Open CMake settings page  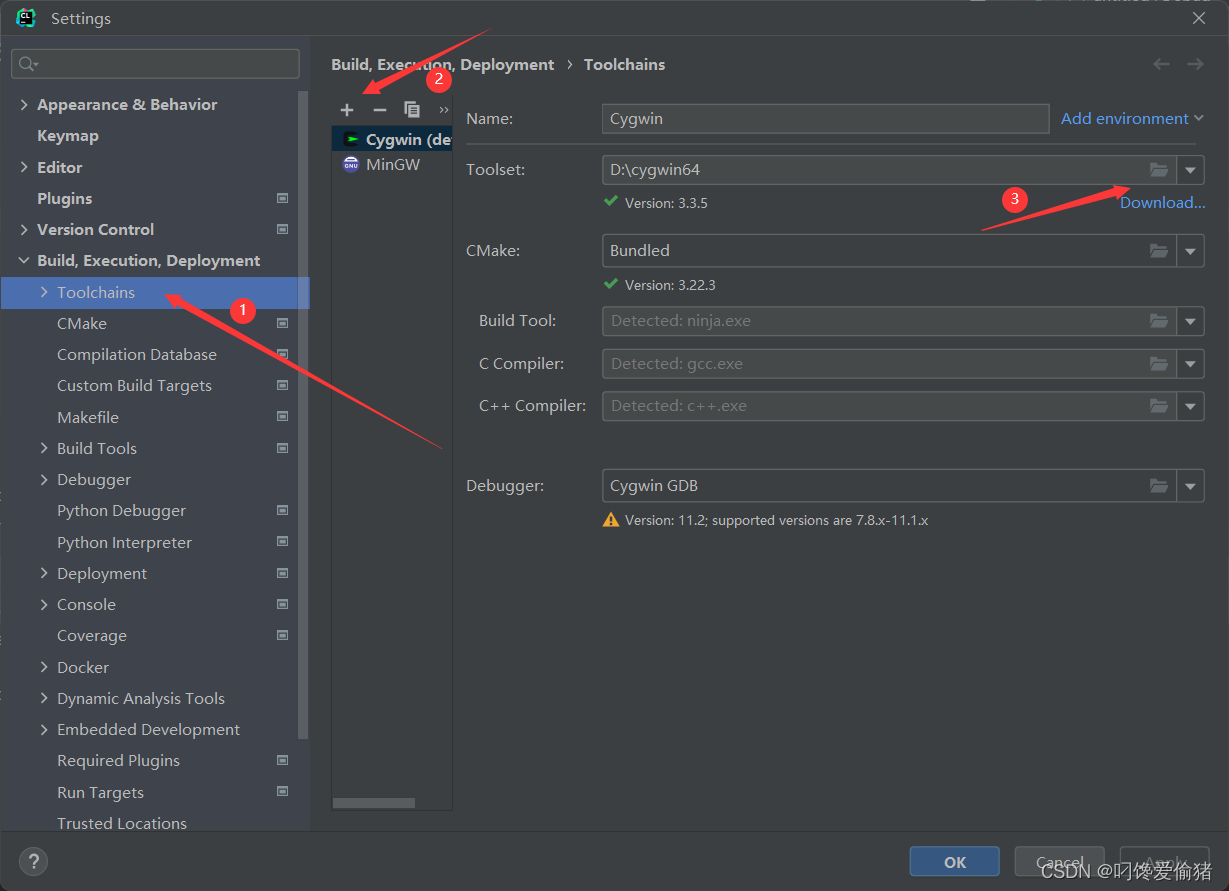[82, 323]
